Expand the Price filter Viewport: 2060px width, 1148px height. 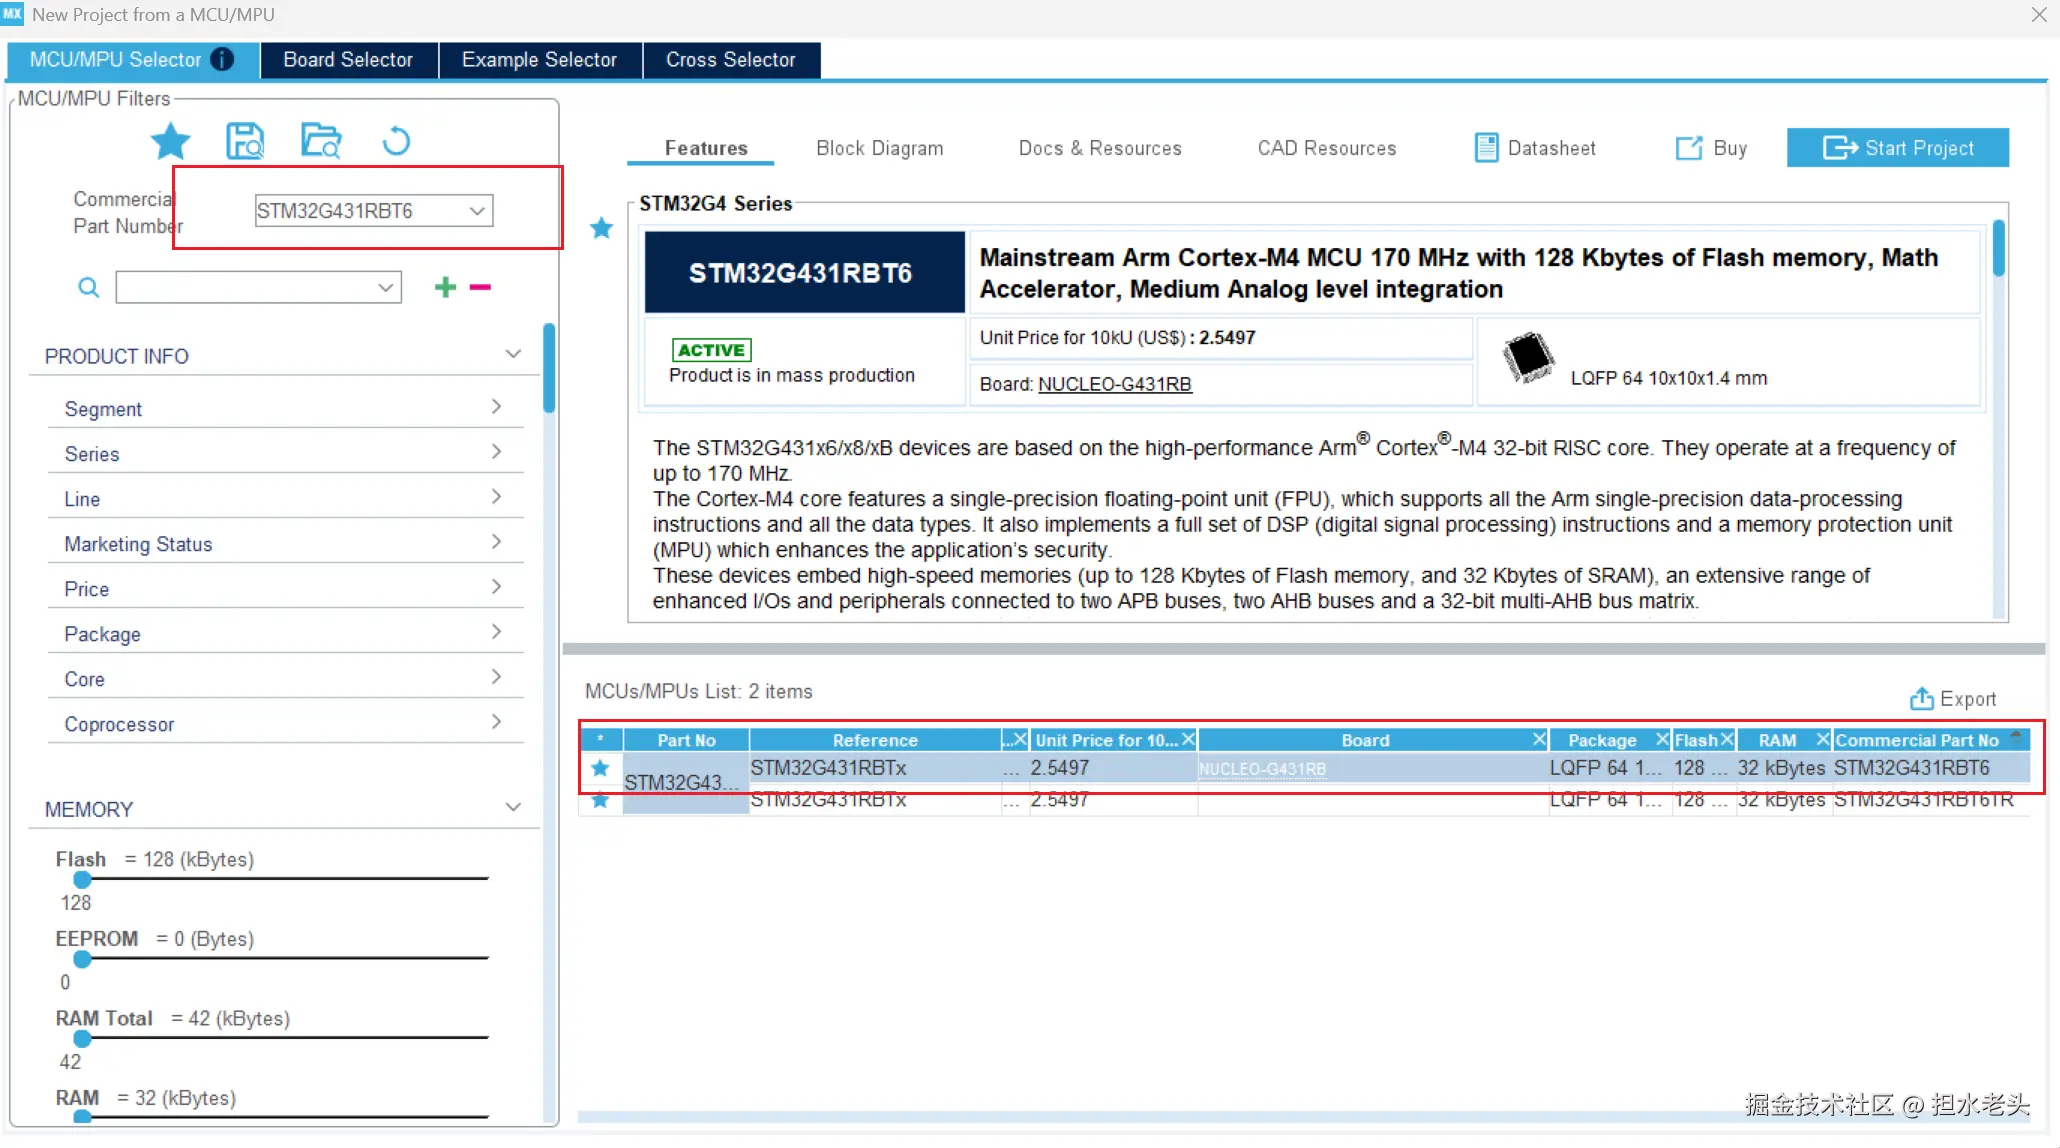[496, 586]
